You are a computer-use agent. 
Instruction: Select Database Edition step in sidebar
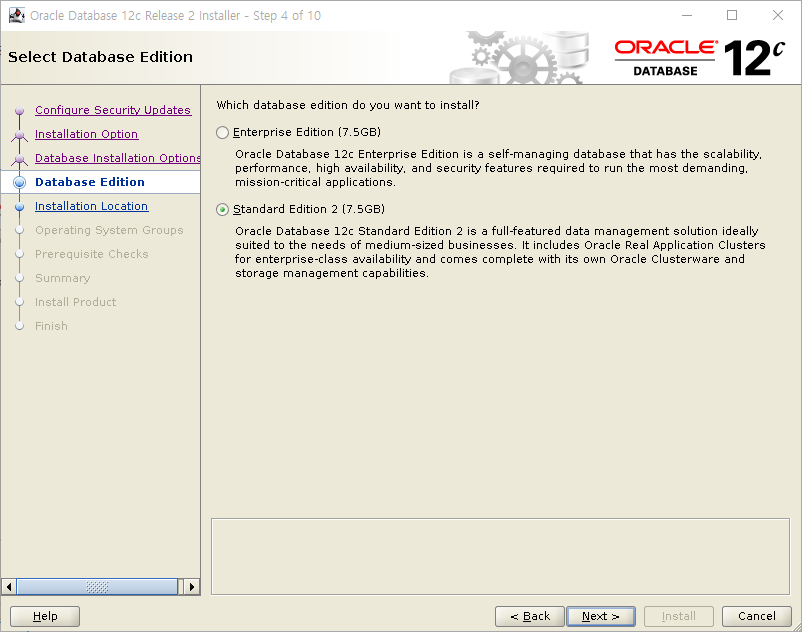tap(90, 182)
